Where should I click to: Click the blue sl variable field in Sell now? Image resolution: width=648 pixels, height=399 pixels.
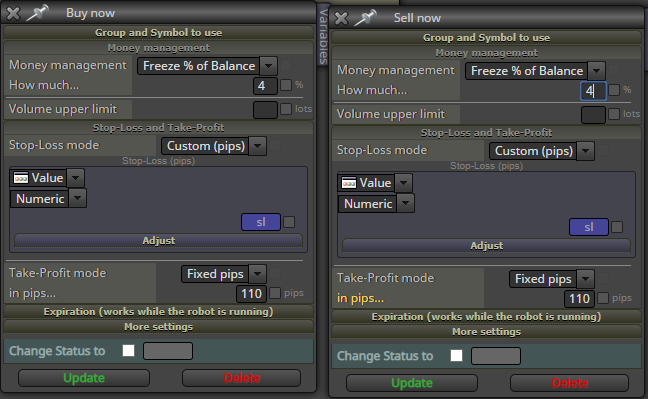tap(589, 227)
